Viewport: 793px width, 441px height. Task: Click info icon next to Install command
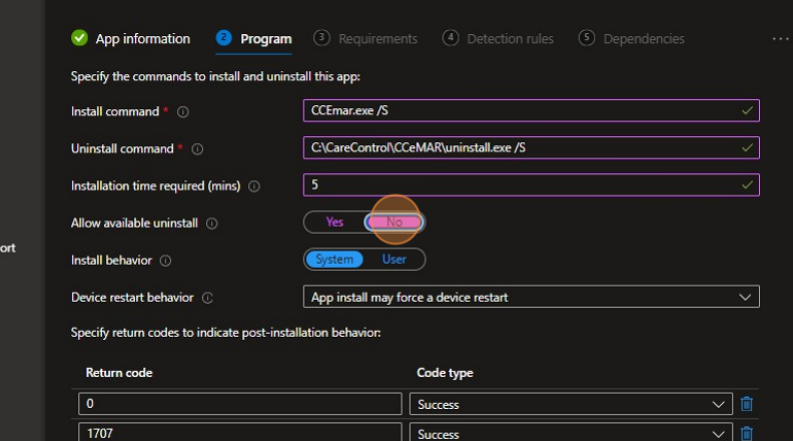183,112
